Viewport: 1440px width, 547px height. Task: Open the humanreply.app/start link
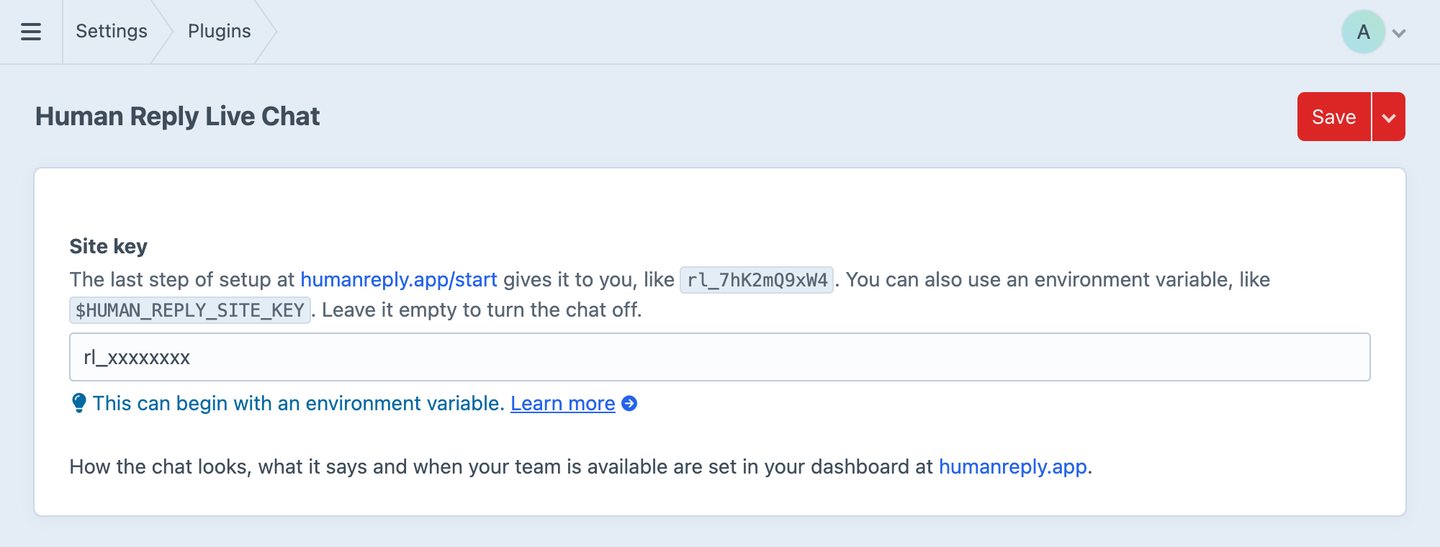tap(399, 280)
